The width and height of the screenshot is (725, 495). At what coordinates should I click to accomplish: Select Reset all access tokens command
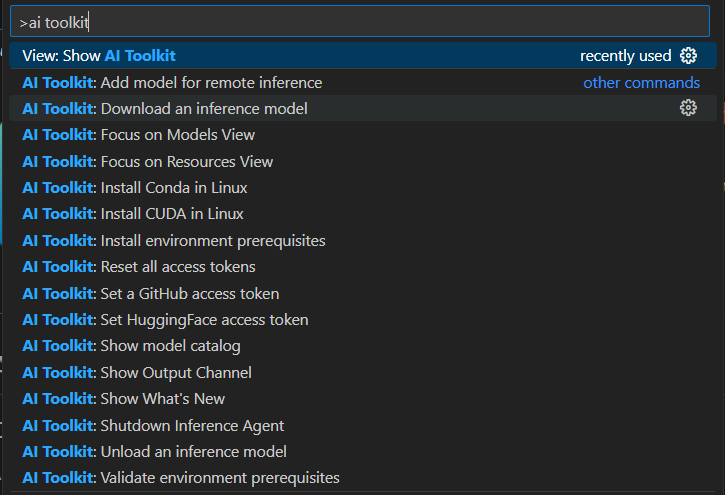(x=363, y=267)
